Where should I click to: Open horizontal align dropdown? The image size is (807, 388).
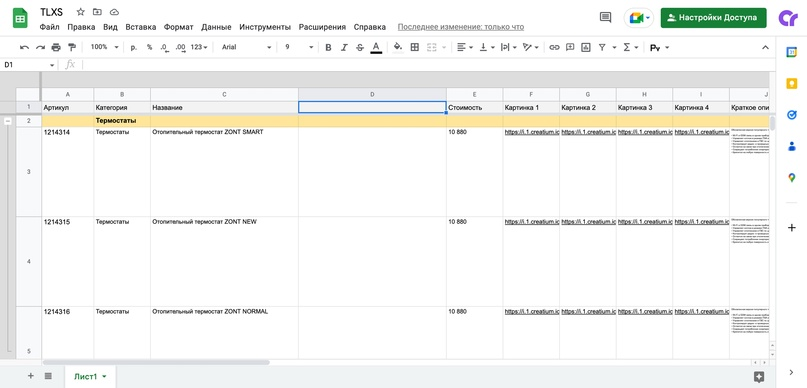pyautogui.click(x=465, y=47)
